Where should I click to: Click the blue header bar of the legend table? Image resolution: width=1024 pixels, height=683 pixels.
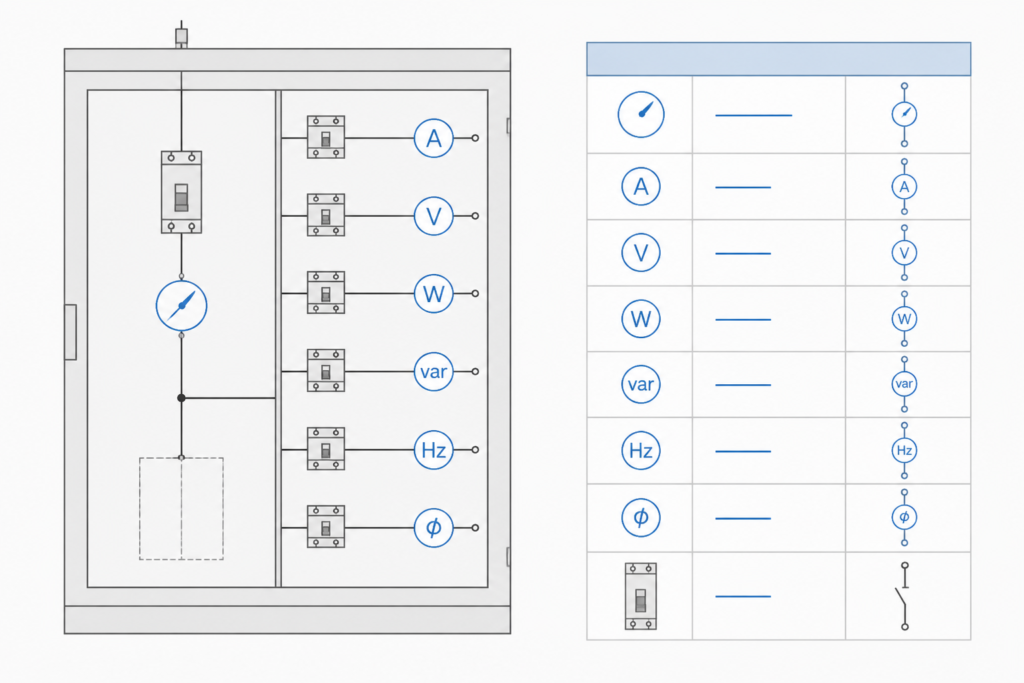click(x=778, y=59)
